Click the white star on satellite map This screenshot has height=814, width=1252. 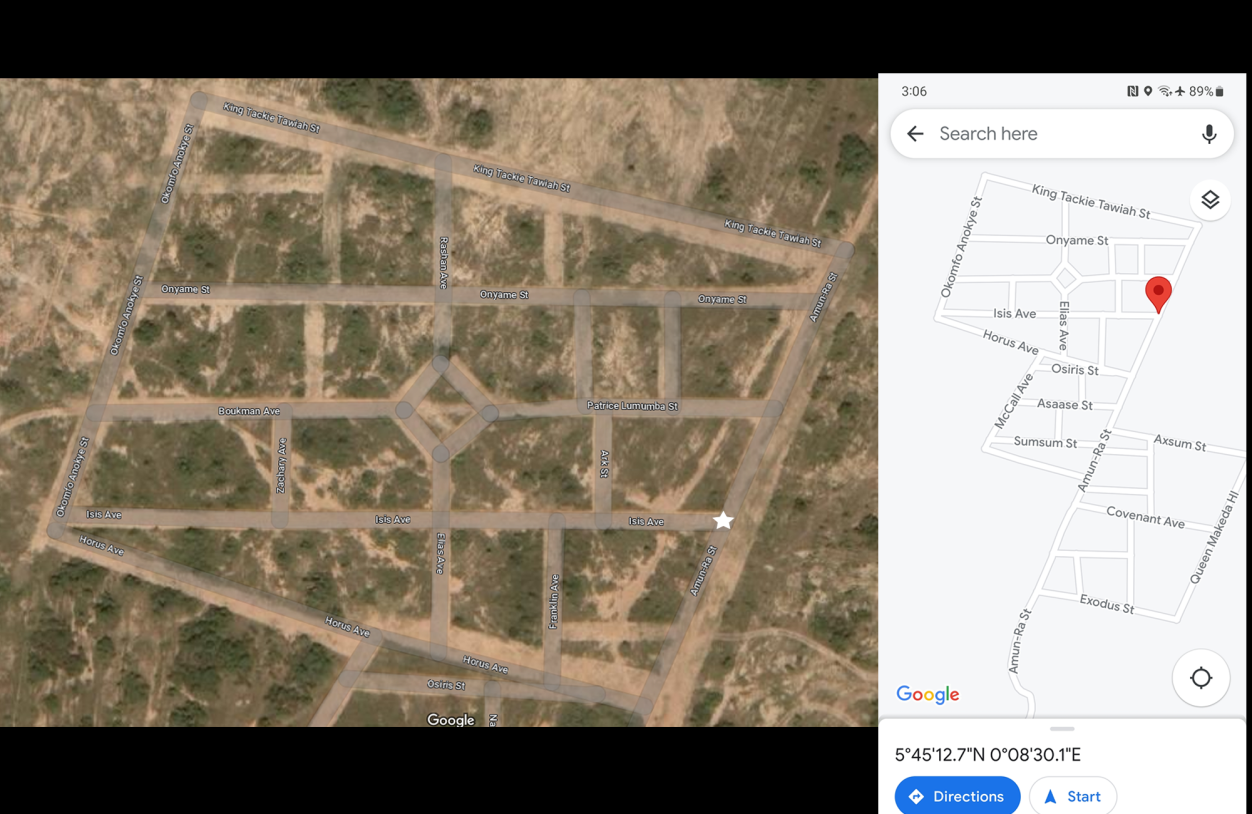pos(723,521)
